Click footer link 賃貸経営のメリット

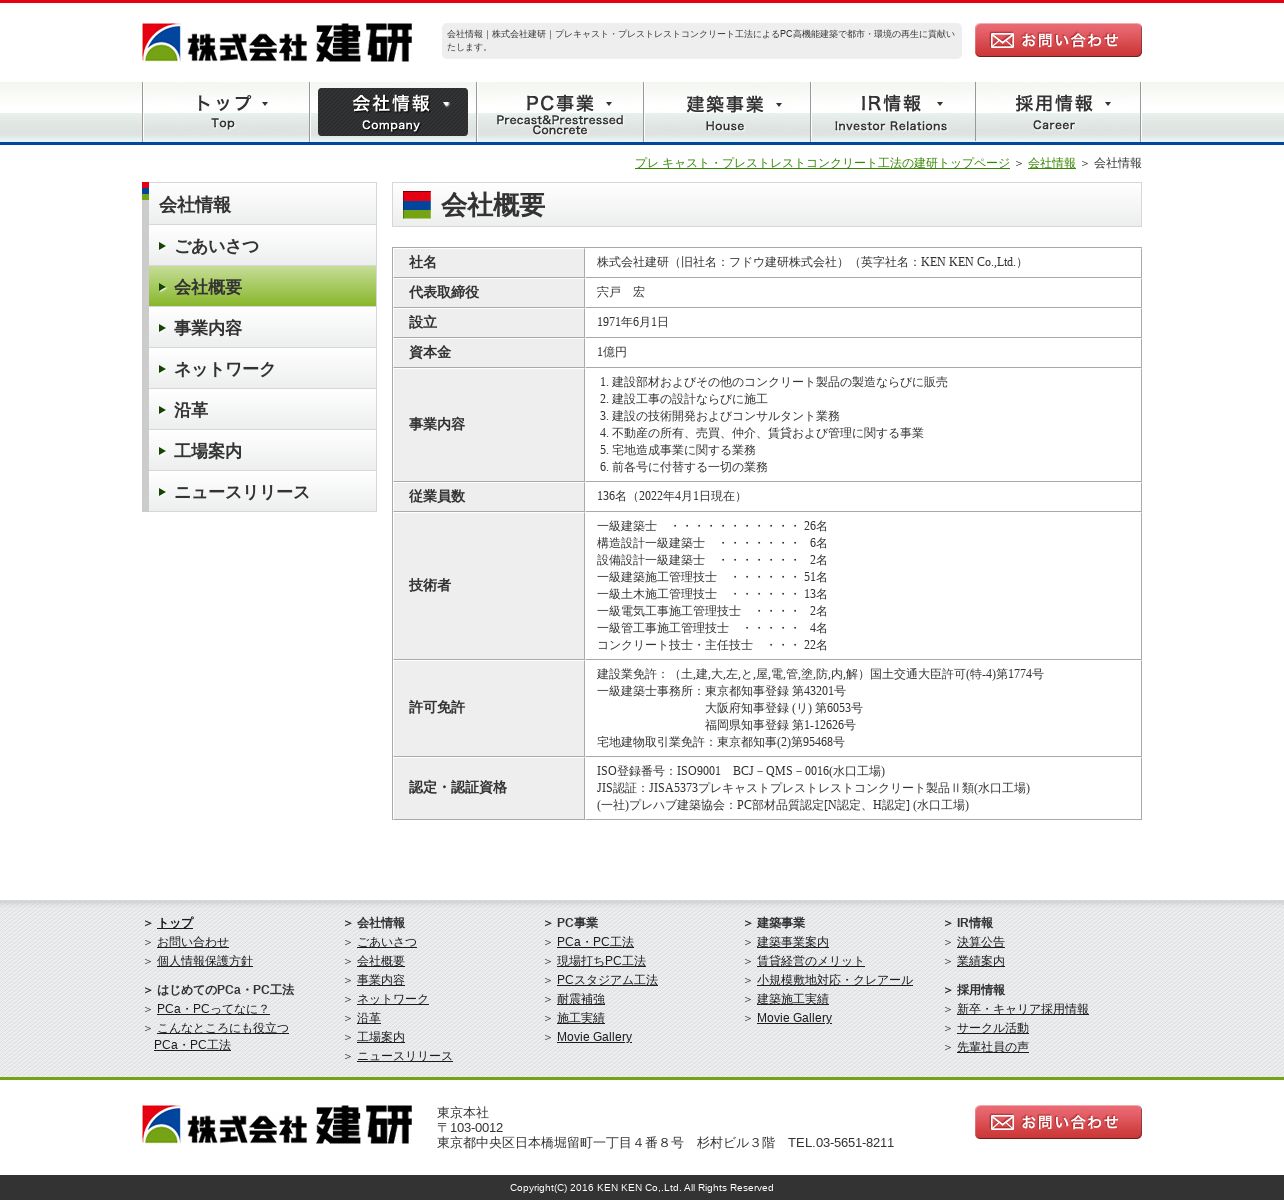(811, 961)
